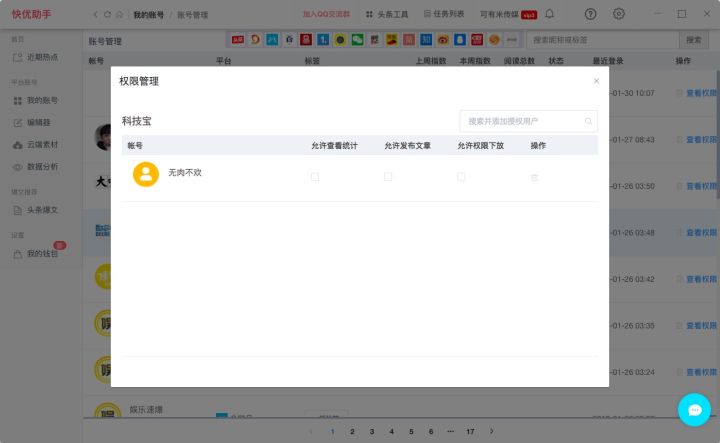Open settings with the gear icon
720x443 pixels.
pos(619,14)
